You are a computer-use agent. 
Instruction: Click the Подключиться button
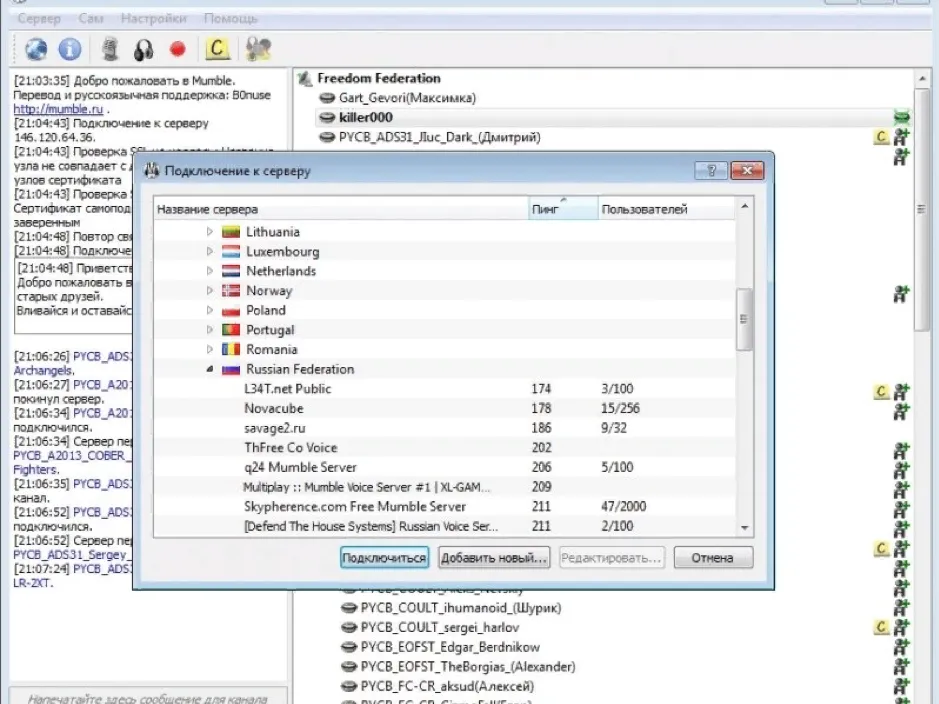pos(384,558)
